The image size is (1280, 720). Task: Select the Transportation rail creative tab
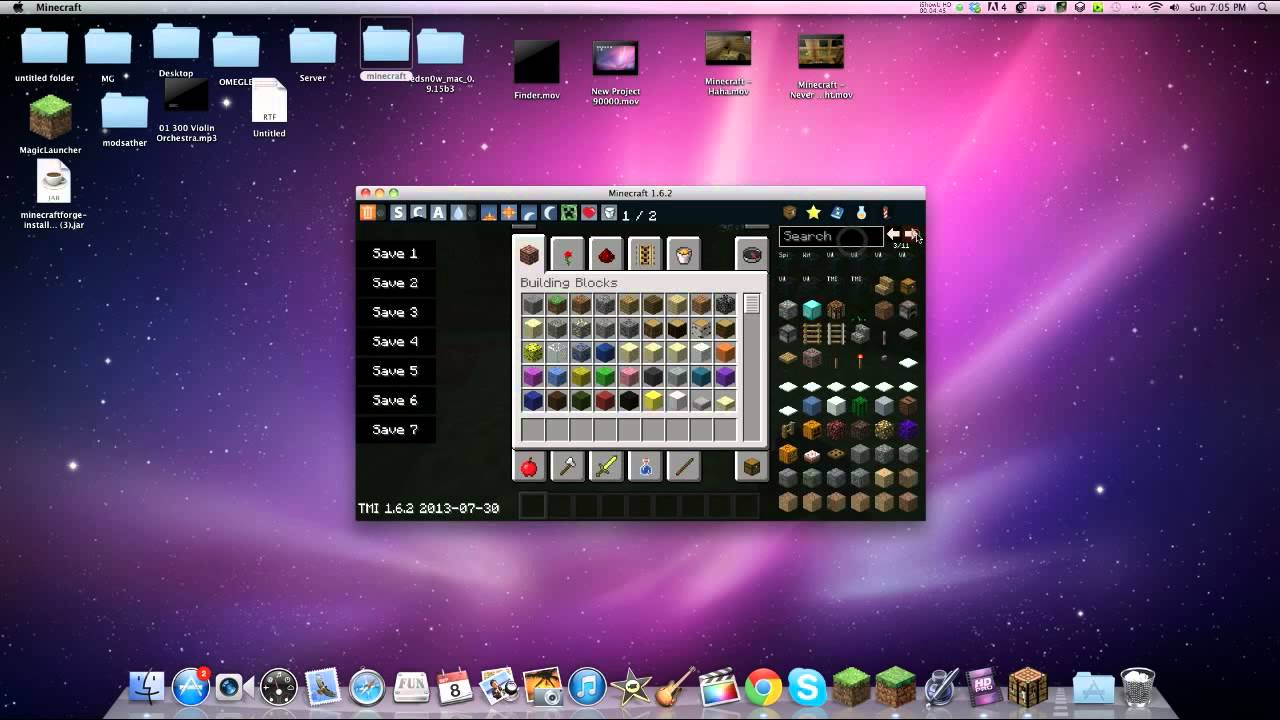tap(645, 256)
